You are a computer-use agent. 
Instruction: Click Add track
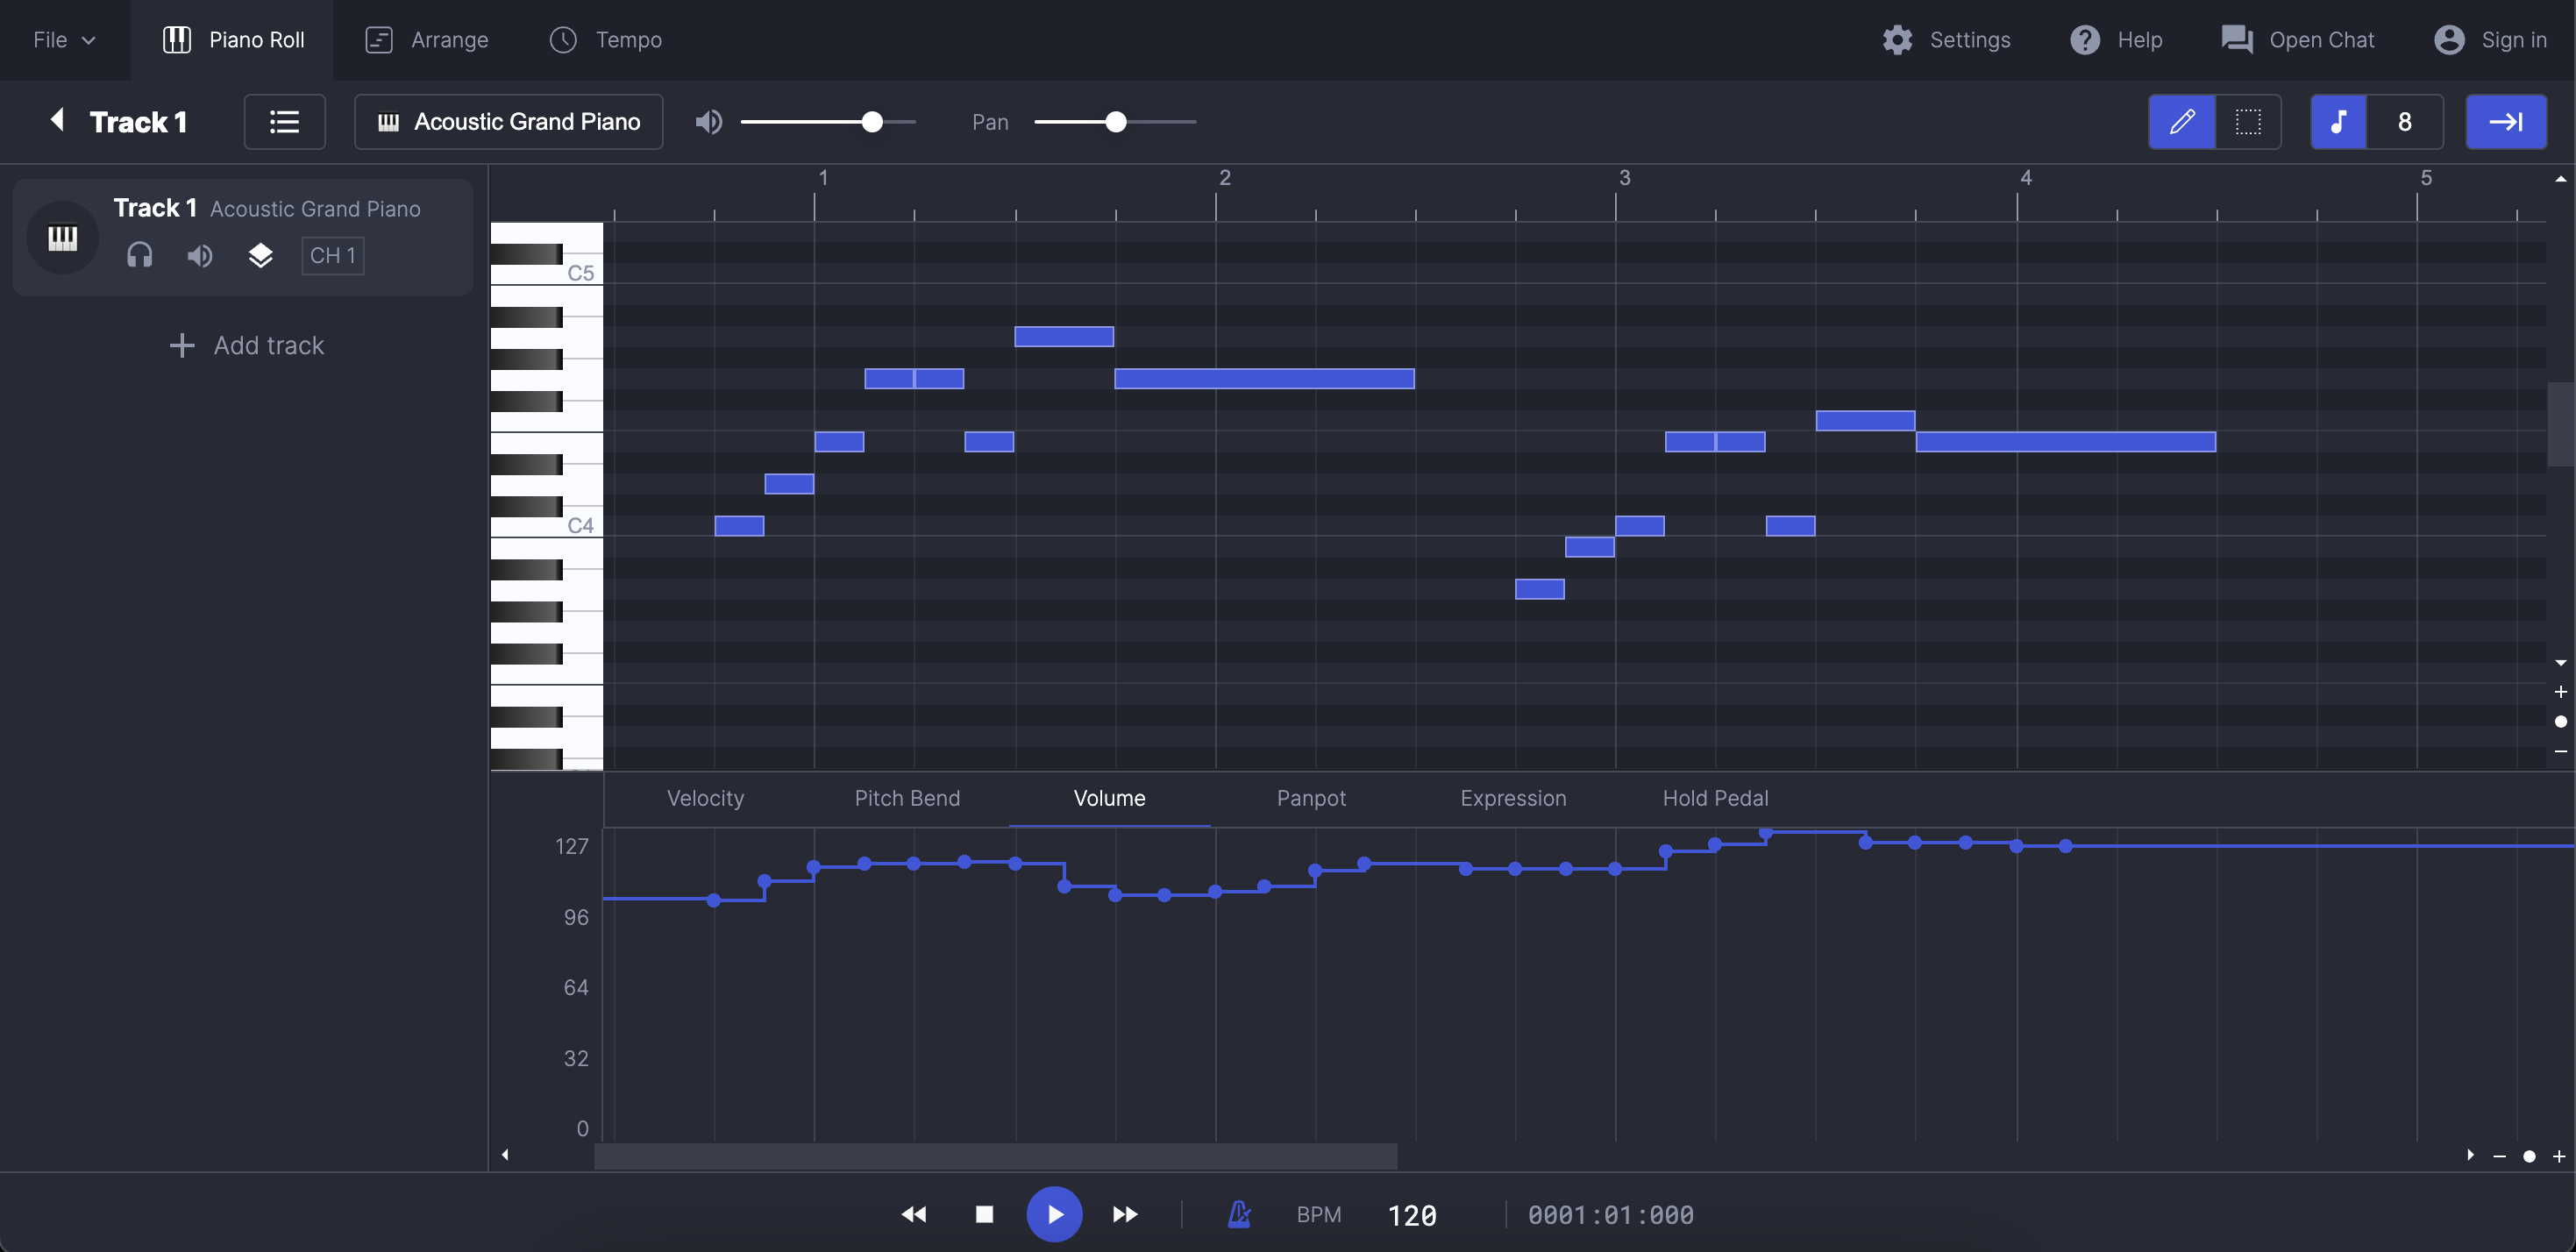(247, 346)
